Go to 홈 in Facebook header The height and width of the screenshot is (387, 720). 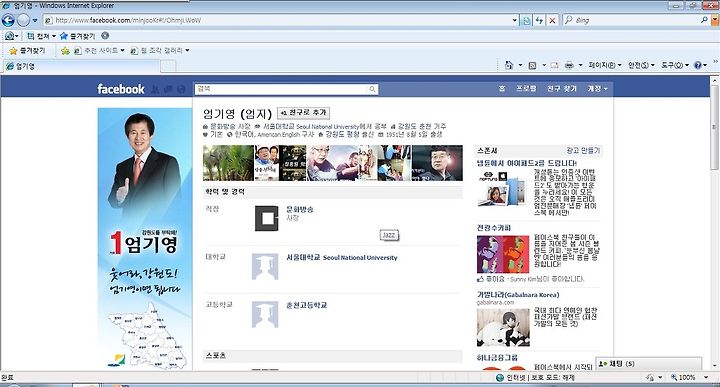pyautogui.click(x=502, y=89)
